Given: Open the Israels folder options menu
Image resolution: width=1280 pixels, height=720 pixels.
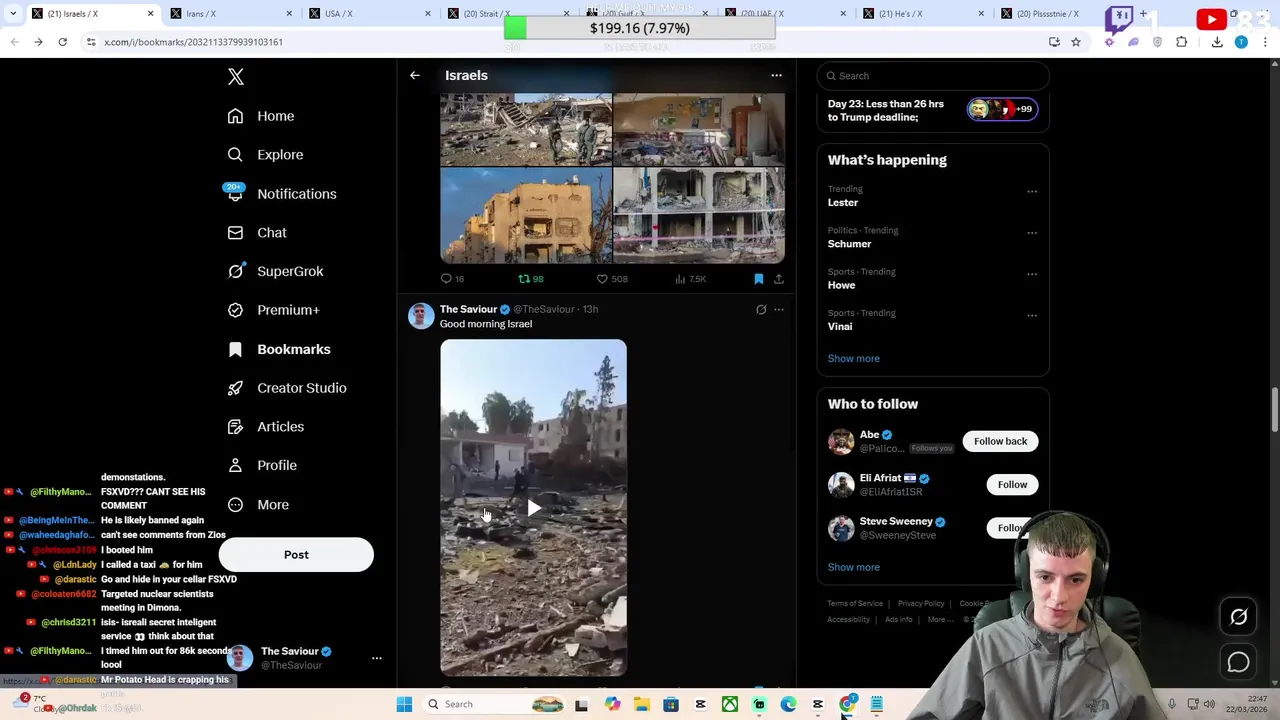Looking at the screenshot, I should (x=776, y=75).
